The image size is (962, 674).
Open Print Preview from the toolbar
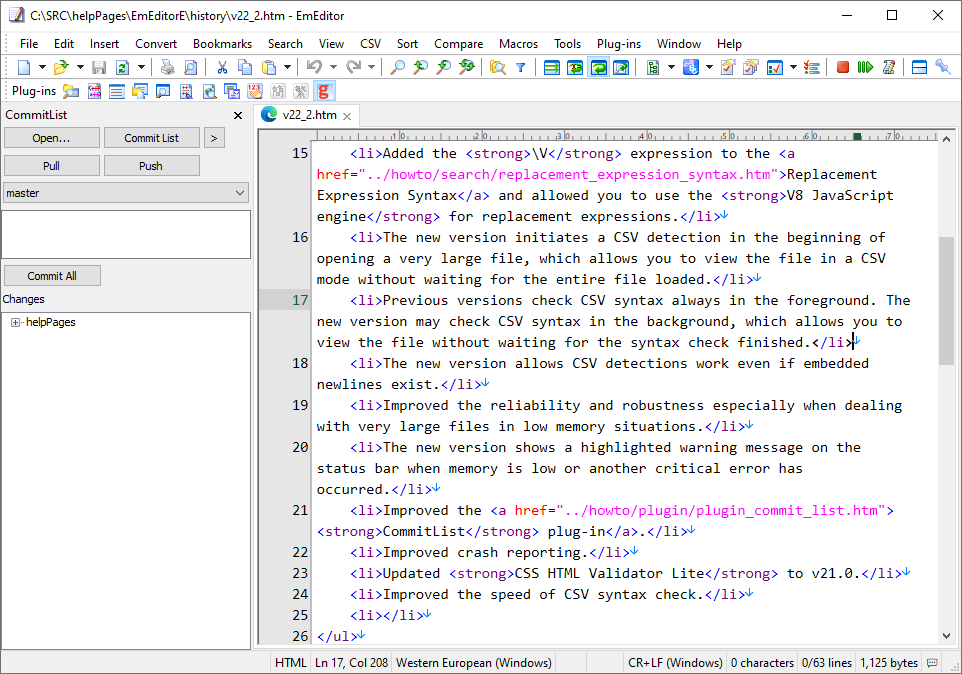191,67
